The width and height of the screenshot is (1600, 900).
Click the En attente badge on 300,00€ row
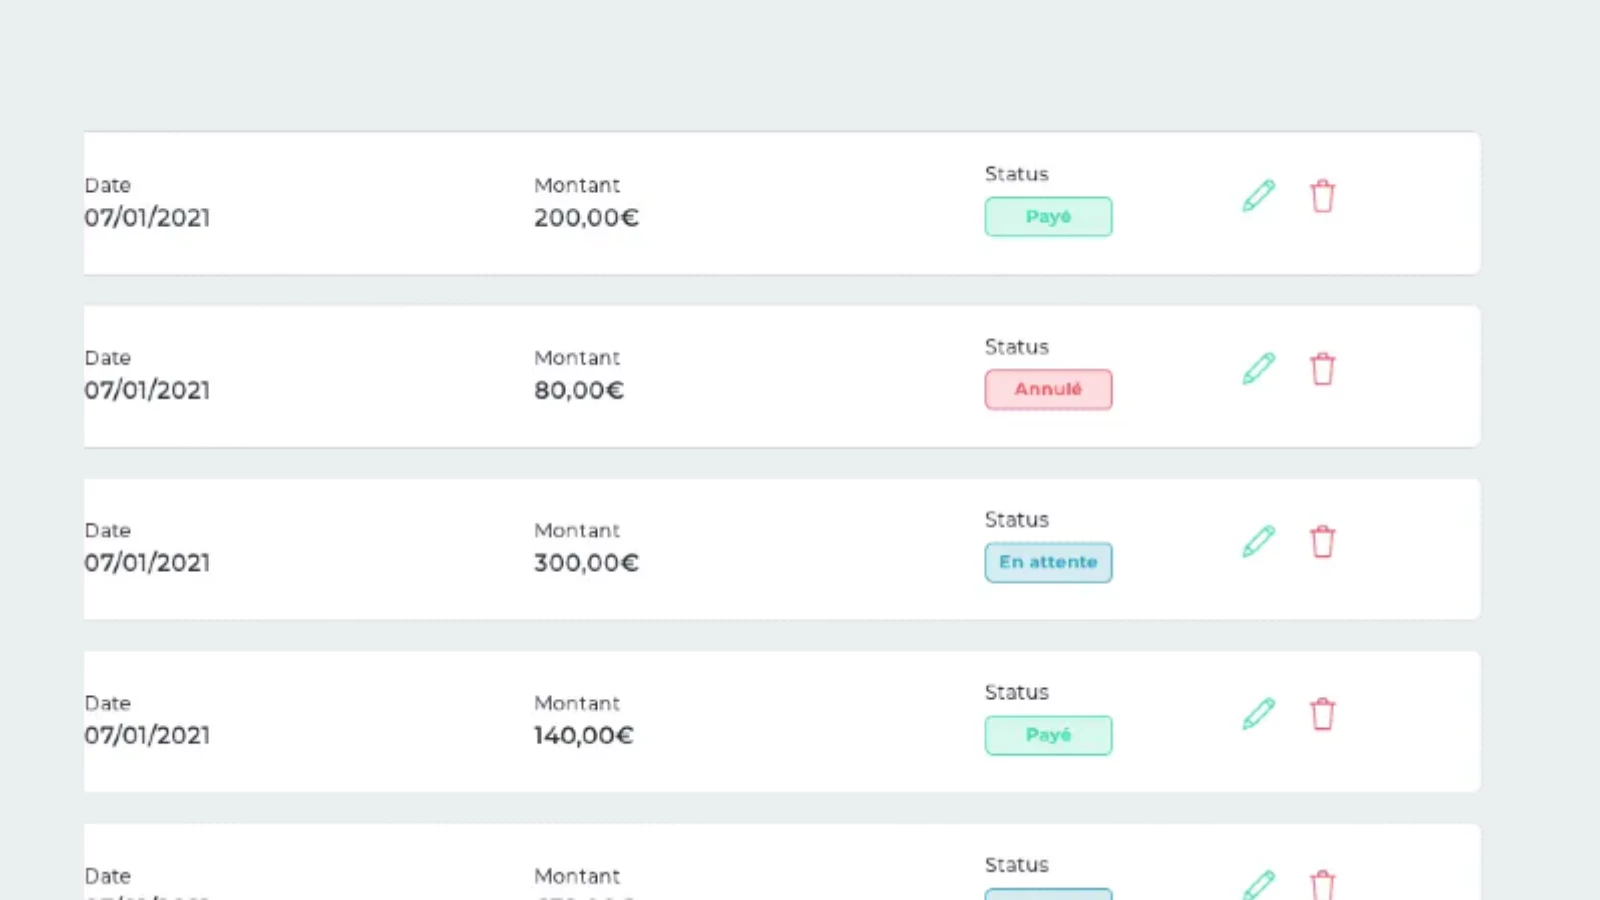[x=1048, y=562]
